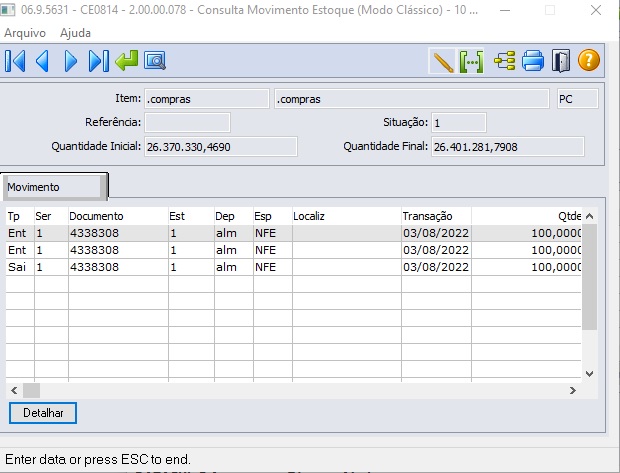Go to first record arrow icon
This screenshot has height=473, width=620.
15,61
